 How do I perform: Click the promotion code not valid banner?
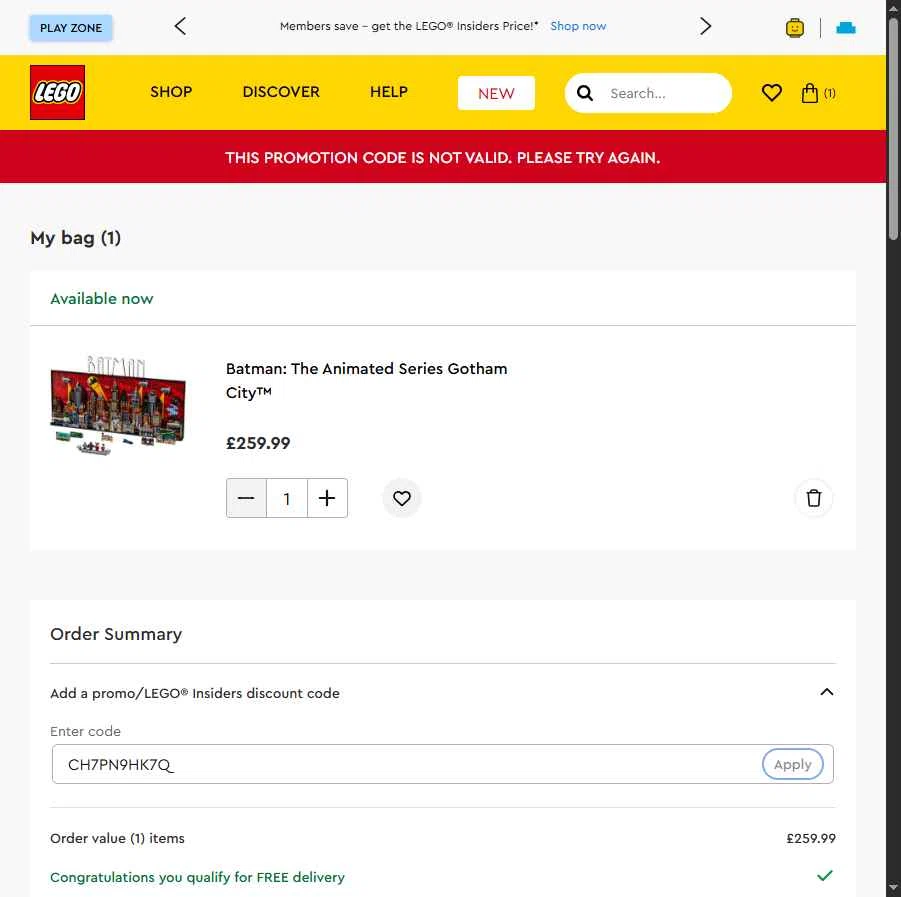(x=442, y=157)
